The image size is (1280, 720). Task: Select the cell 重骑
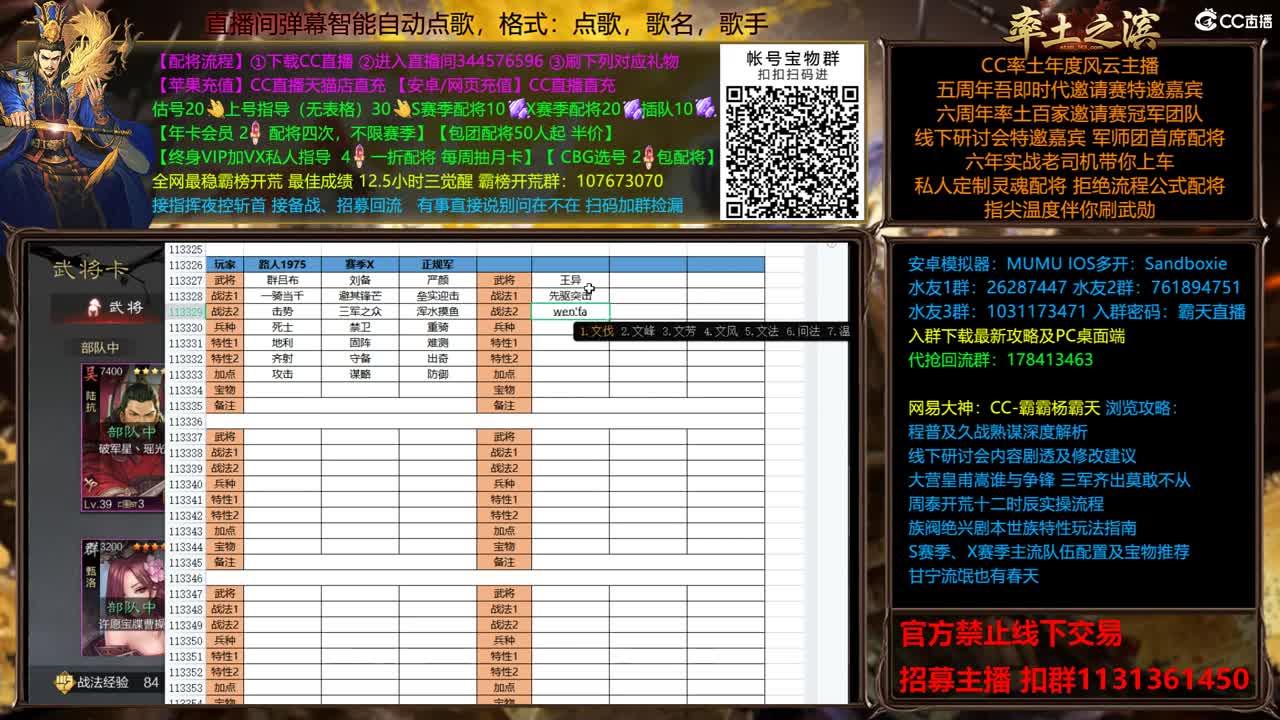437,327
